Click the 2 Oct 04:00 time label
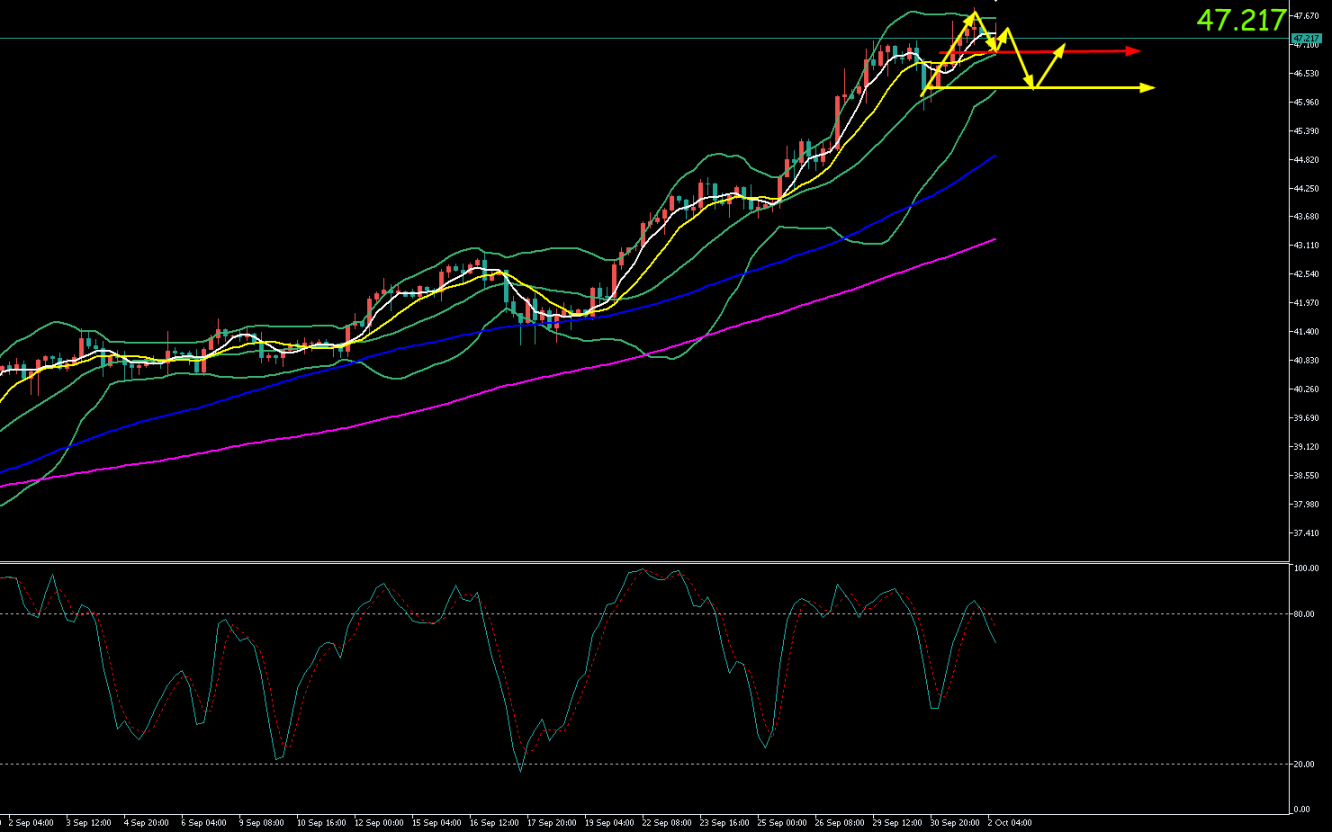1332x832 pixels. tap(1010, 822)
